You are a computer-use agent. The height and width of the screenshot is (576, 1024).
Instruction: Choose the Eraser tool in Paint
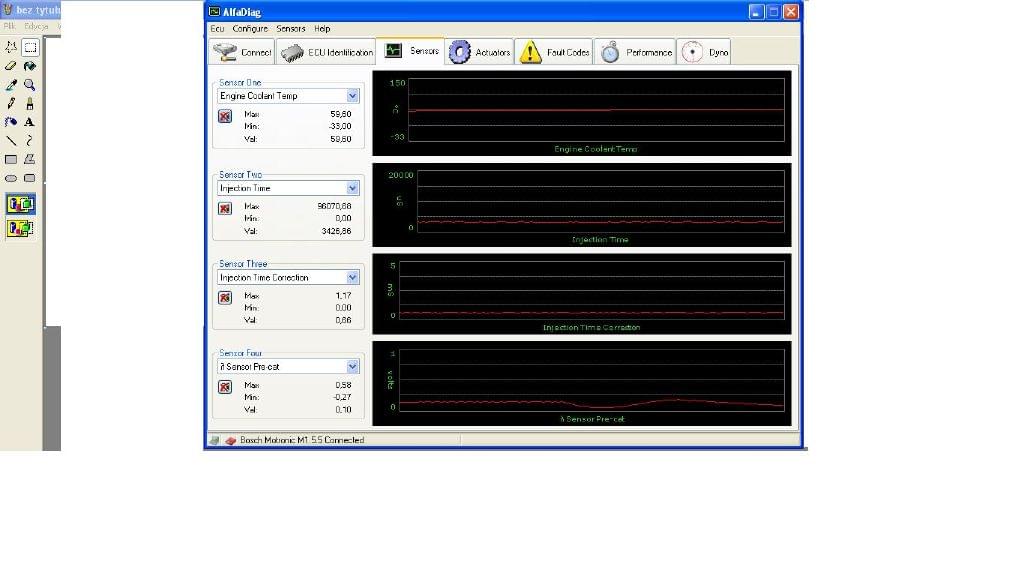11,66
